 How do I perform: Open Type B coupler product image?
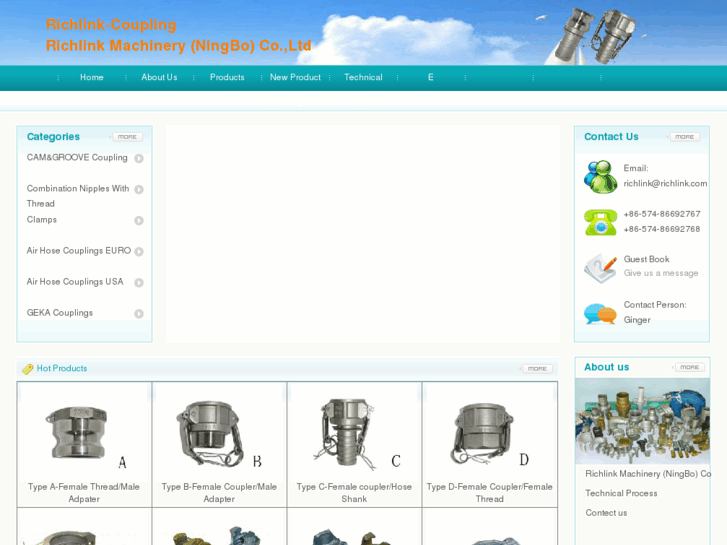click(219, 434)
